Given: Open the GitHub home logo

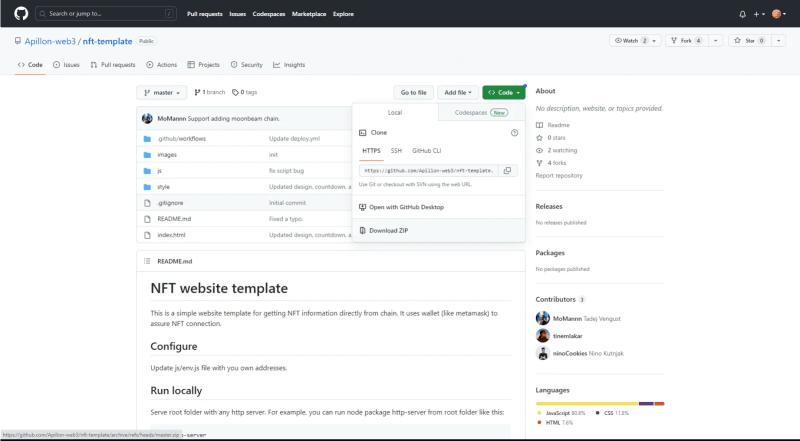Looking at the screenshot, I should point(21,14).
